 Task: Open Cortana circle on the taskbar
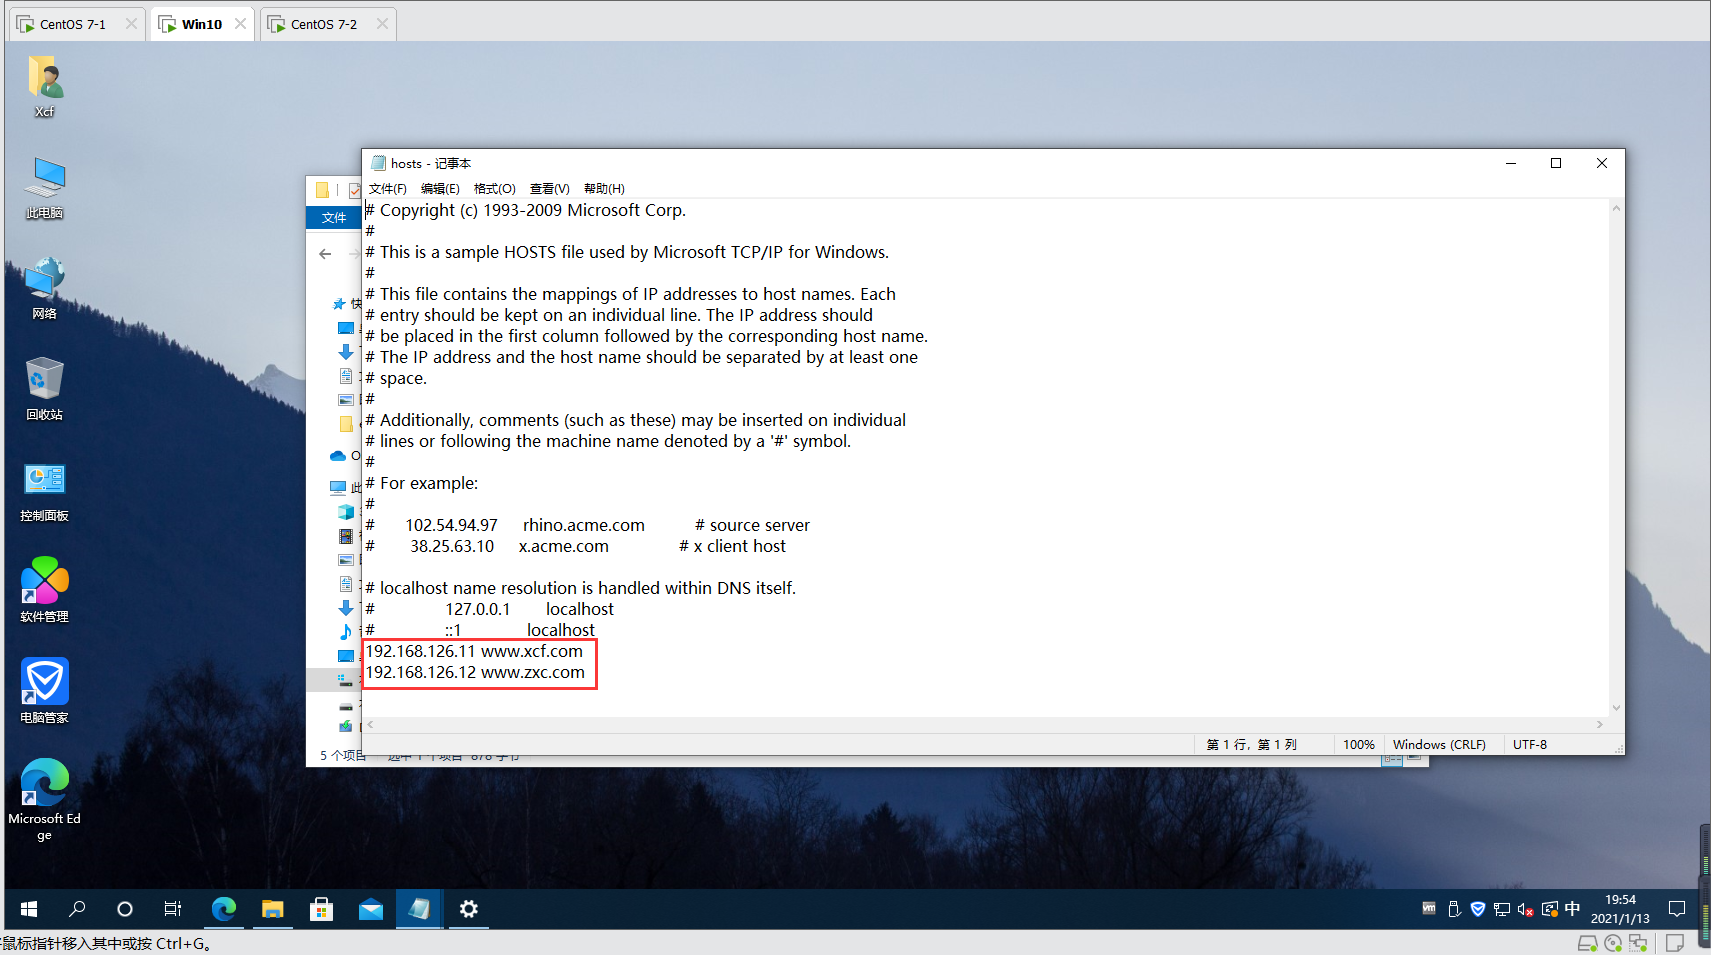coord(125,909)
